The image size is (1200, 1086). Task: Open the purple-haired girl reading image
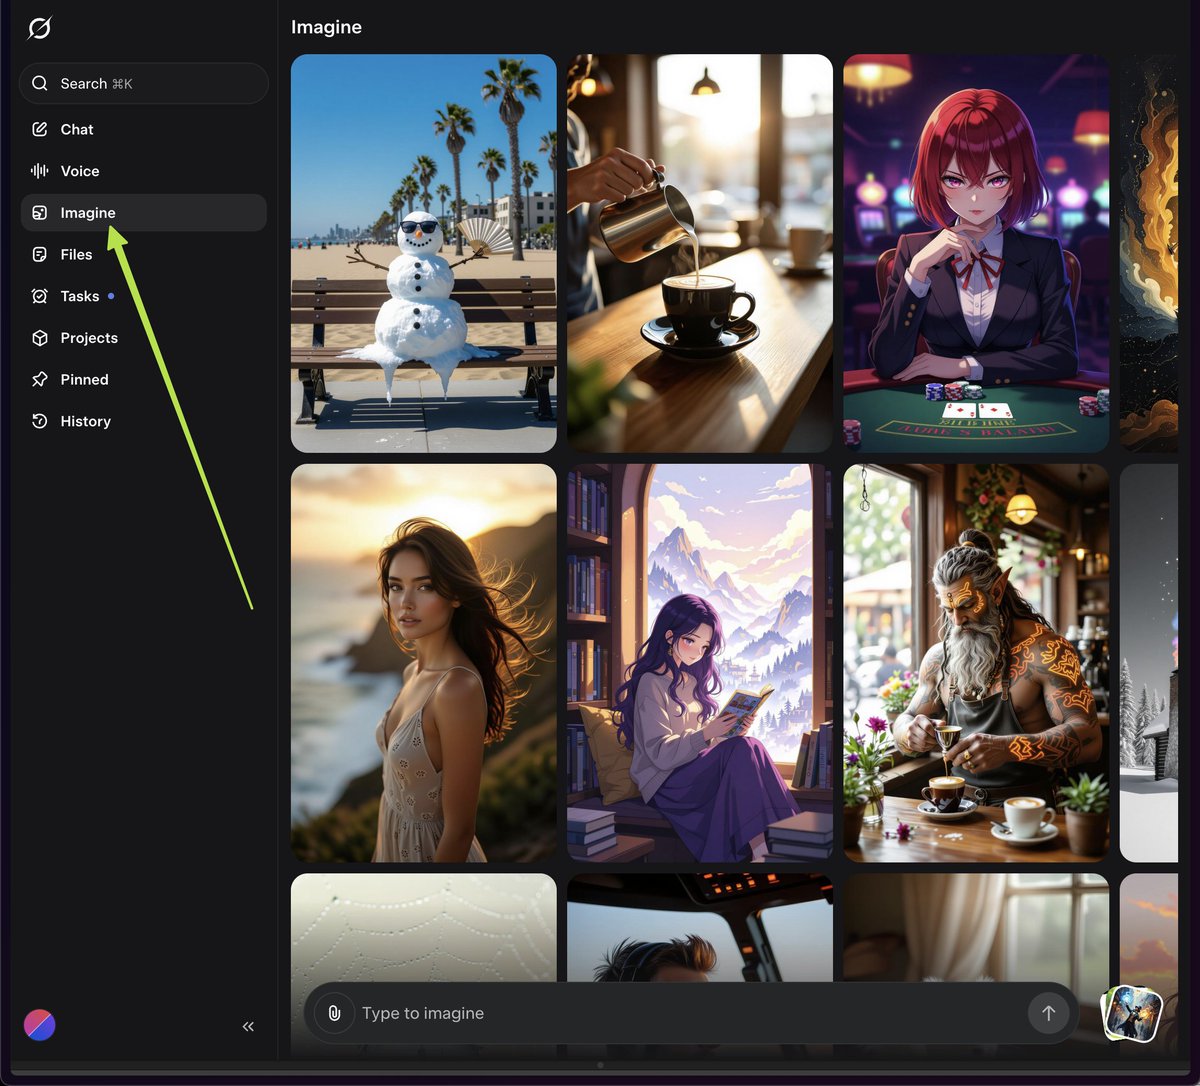(x=699, y=662)
